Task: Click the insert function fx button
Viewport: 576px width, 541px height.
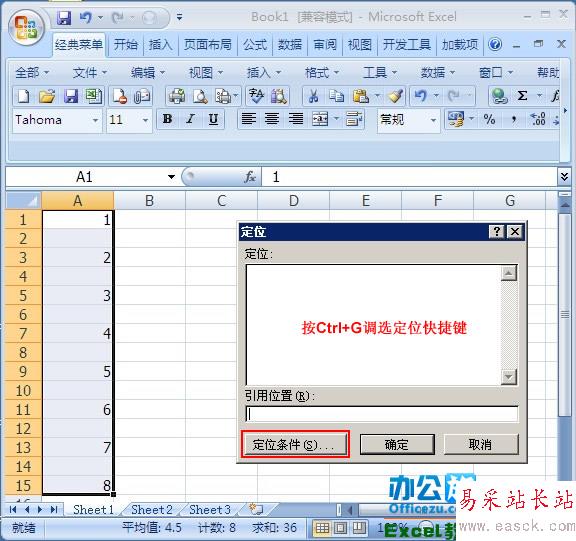Action: 250,177
